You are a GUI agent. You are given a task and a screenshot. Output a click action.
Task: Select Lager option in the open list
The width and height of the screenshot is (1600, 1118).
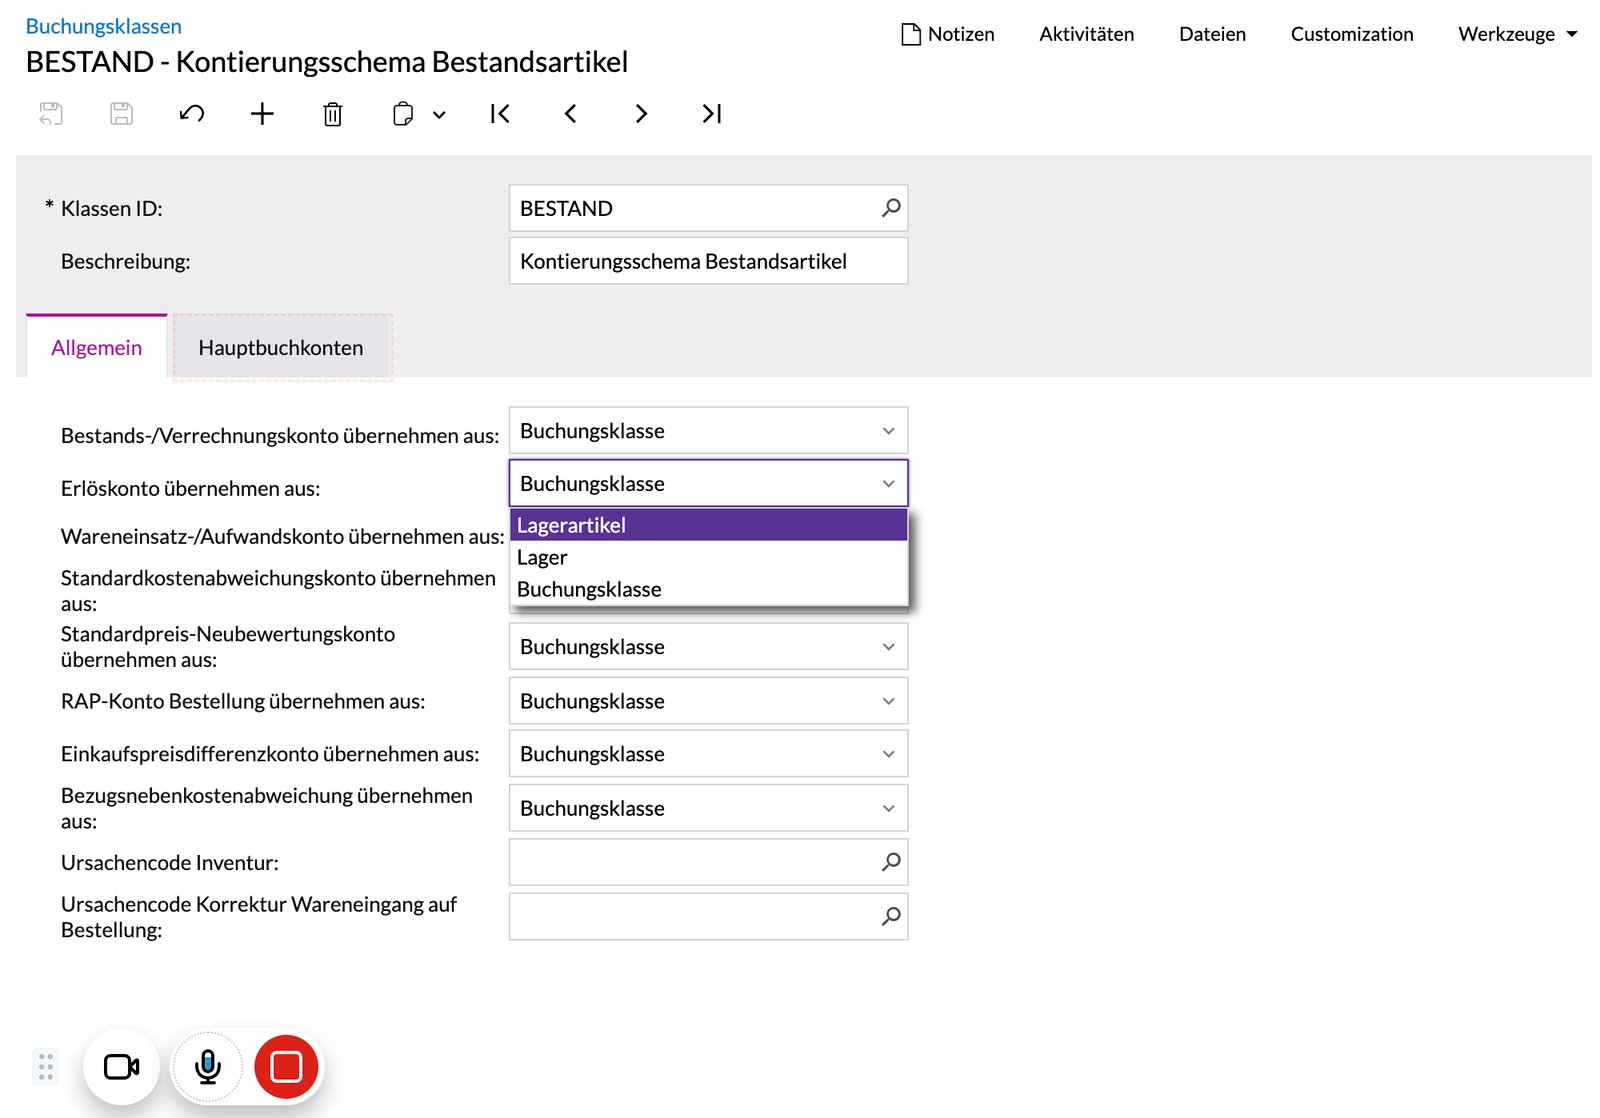708,557
